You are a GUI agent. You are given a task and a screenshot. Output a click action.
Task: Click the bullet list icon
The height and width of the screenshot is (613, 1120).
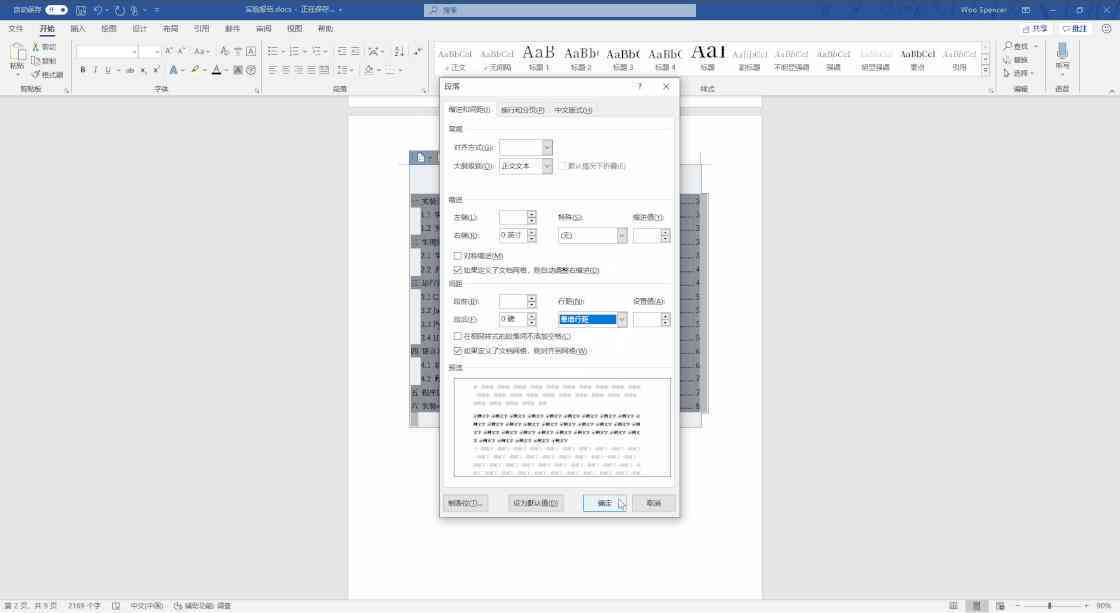coord(272,51)
